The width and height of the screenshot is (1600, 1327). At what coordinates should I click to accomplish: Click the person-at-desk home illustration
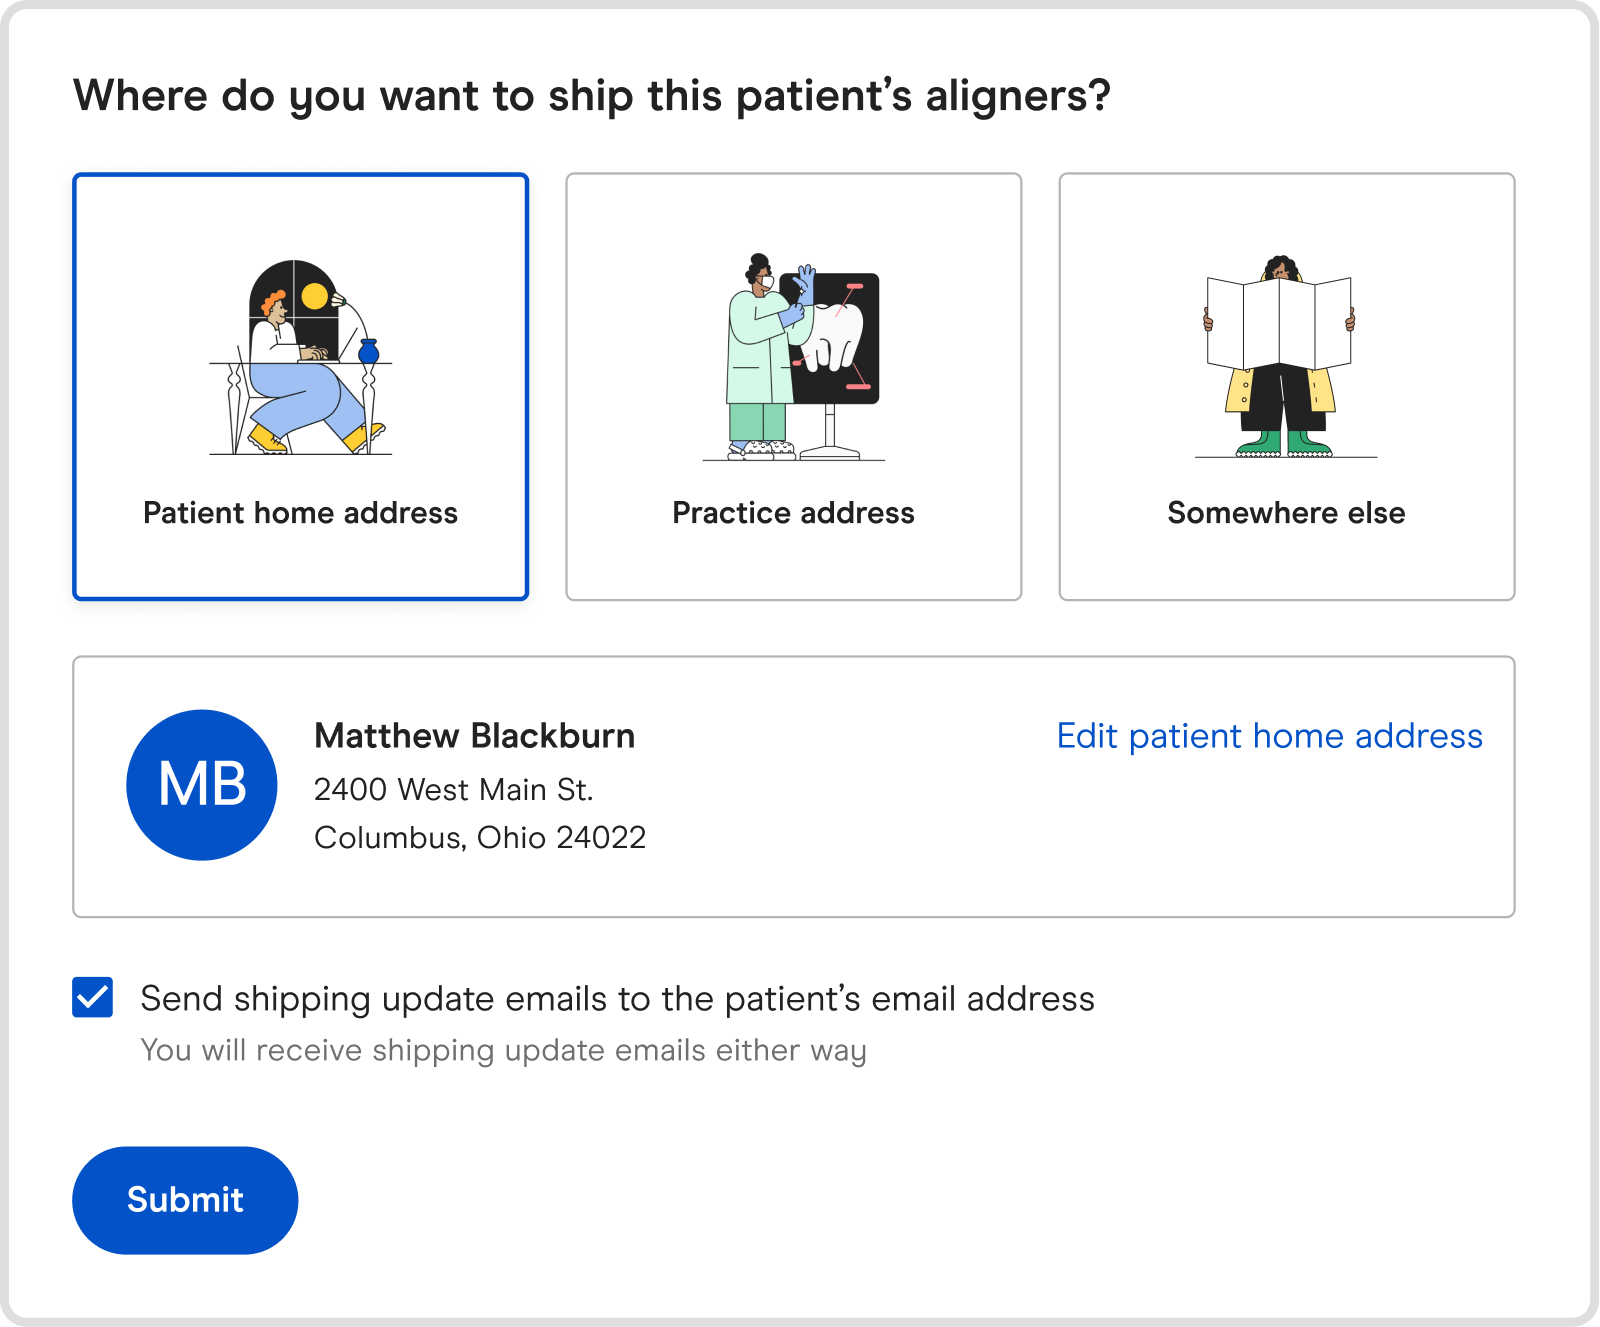[299, 358]
